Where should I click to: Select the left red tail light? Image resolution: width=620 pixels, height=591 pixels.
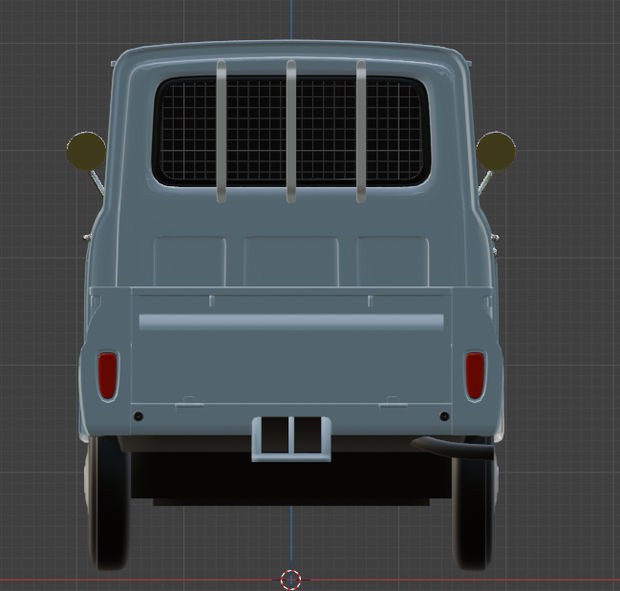coord(108,375)
